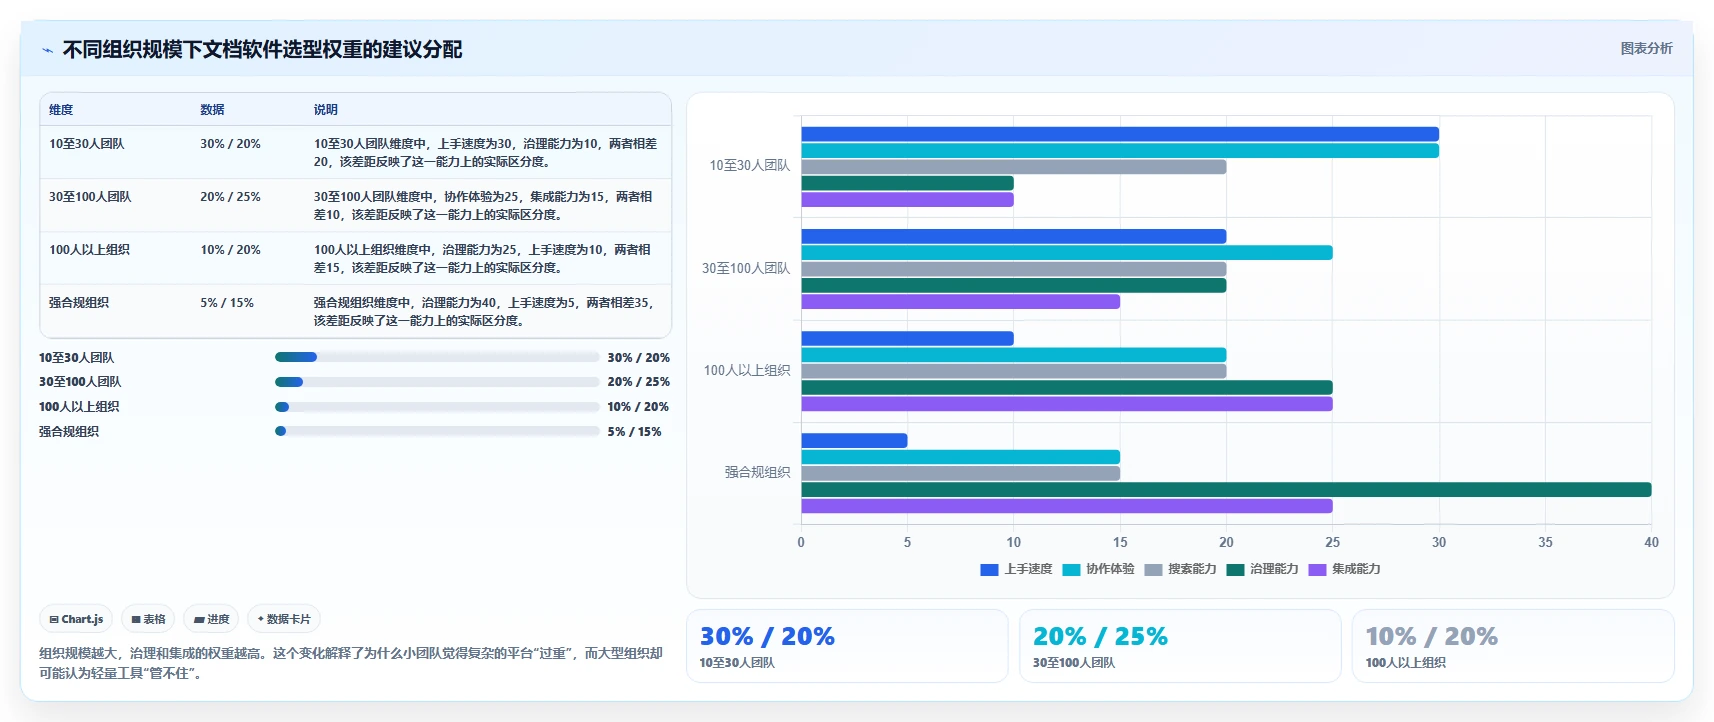The height and width of the screenshot is (722, 1714).
Task: Click the 10至30人团队 progress bar
Action: [437, 357]
